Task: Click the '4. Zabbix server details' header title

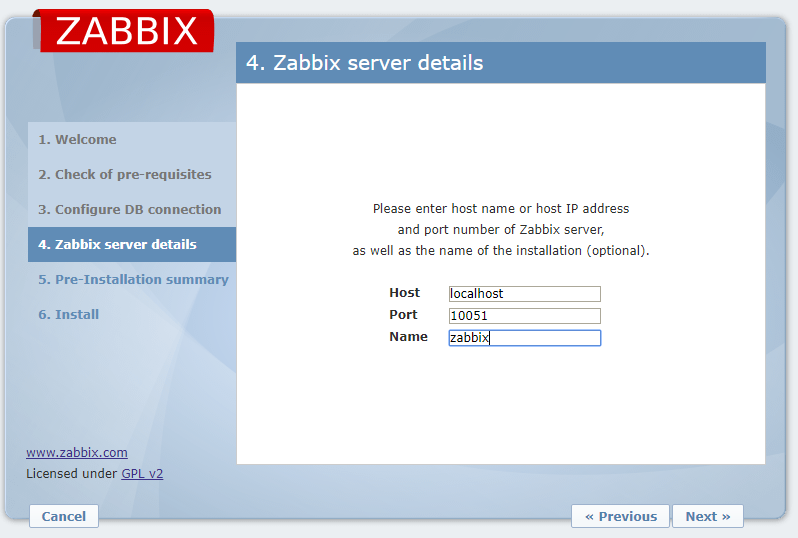Action: click(x=364, y=63)
